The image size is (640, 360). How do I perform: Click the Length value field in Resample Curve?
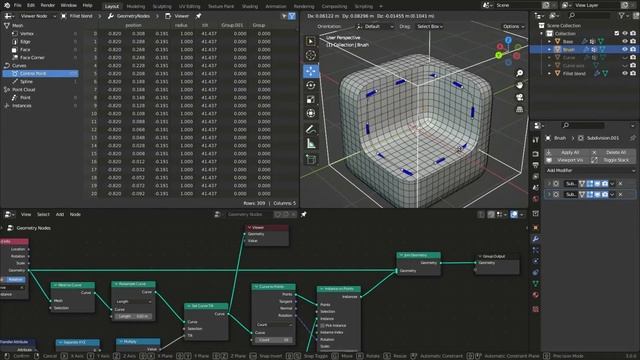point(133,316)
